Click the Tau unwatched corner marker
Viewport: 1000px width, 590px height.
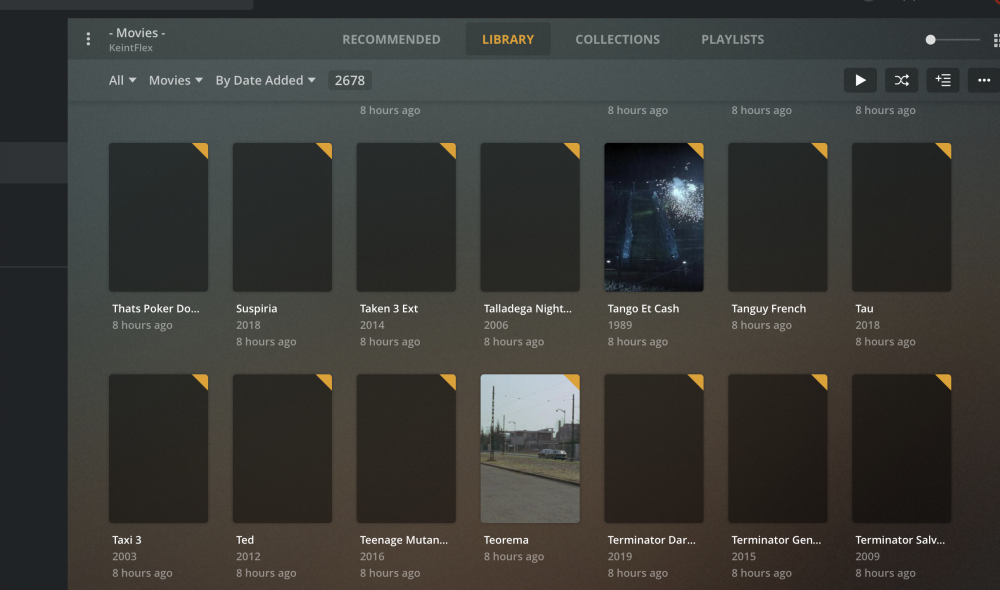click(x=946, y=148)
